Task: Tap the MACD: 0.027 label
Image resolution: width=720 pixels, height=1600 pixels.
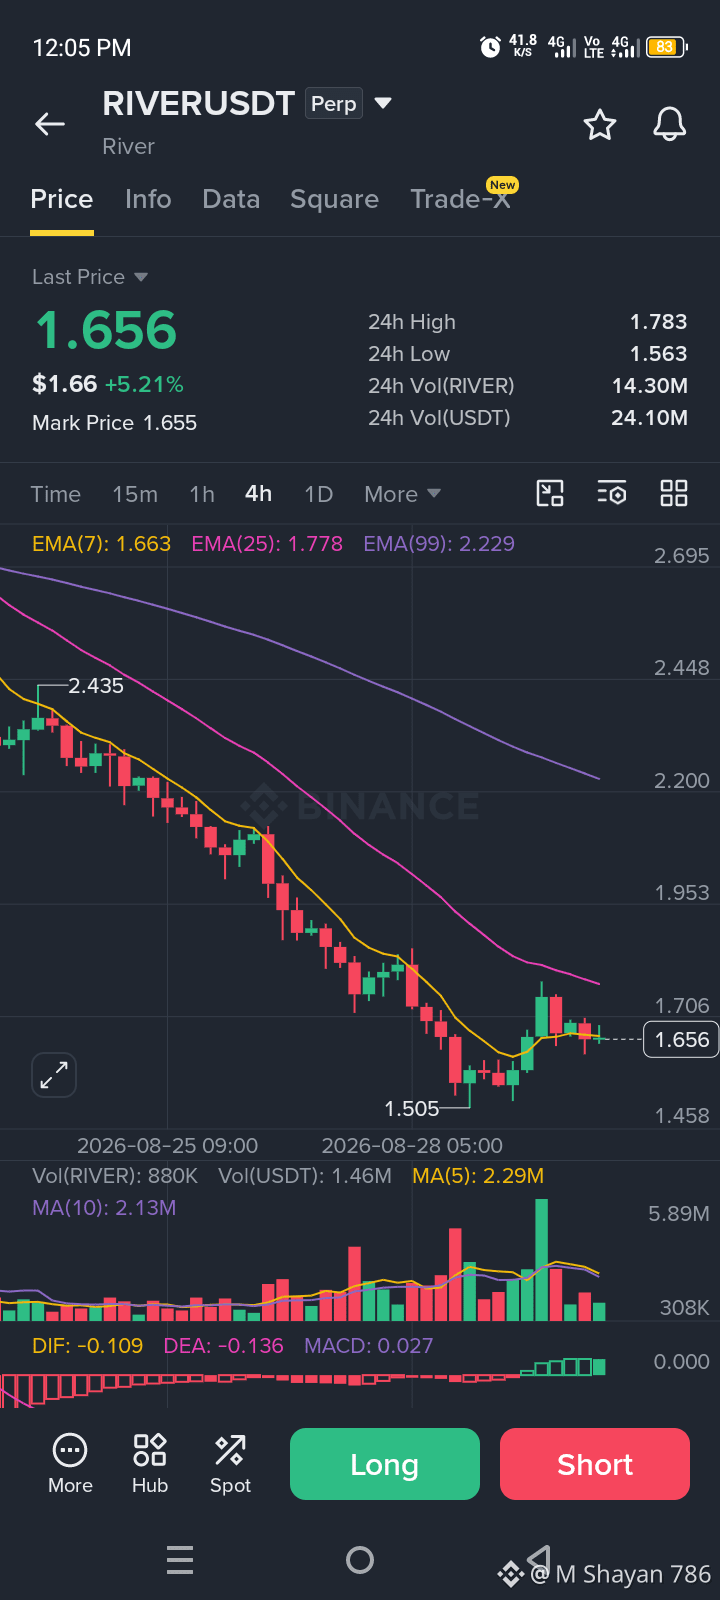Action: pos(369,1346)
